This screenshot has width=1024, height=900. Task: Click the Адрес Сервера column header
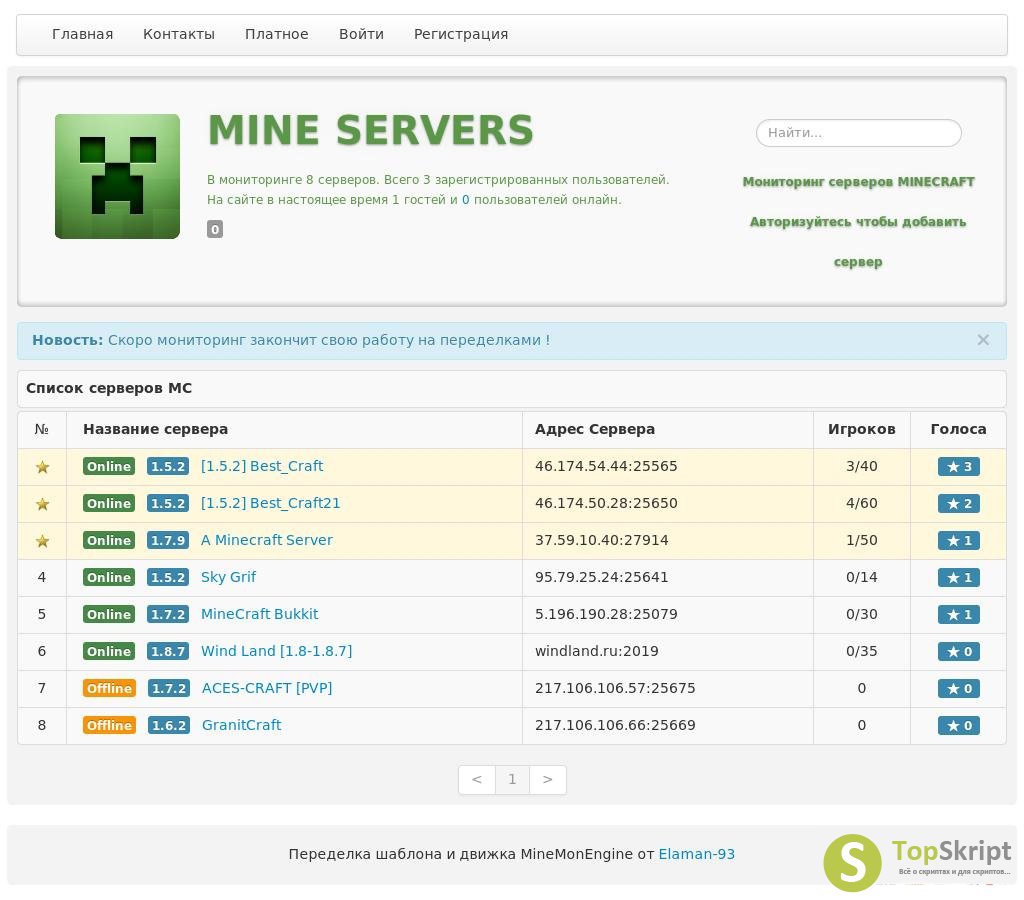(x=595, y=429)
